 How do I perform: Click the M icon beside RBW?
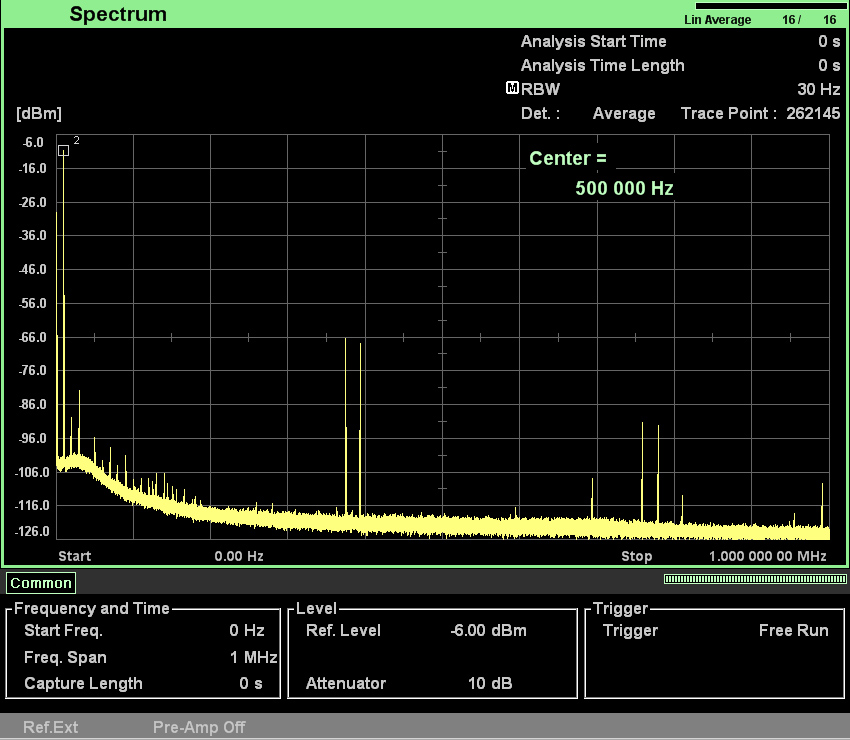pos(512,88)
